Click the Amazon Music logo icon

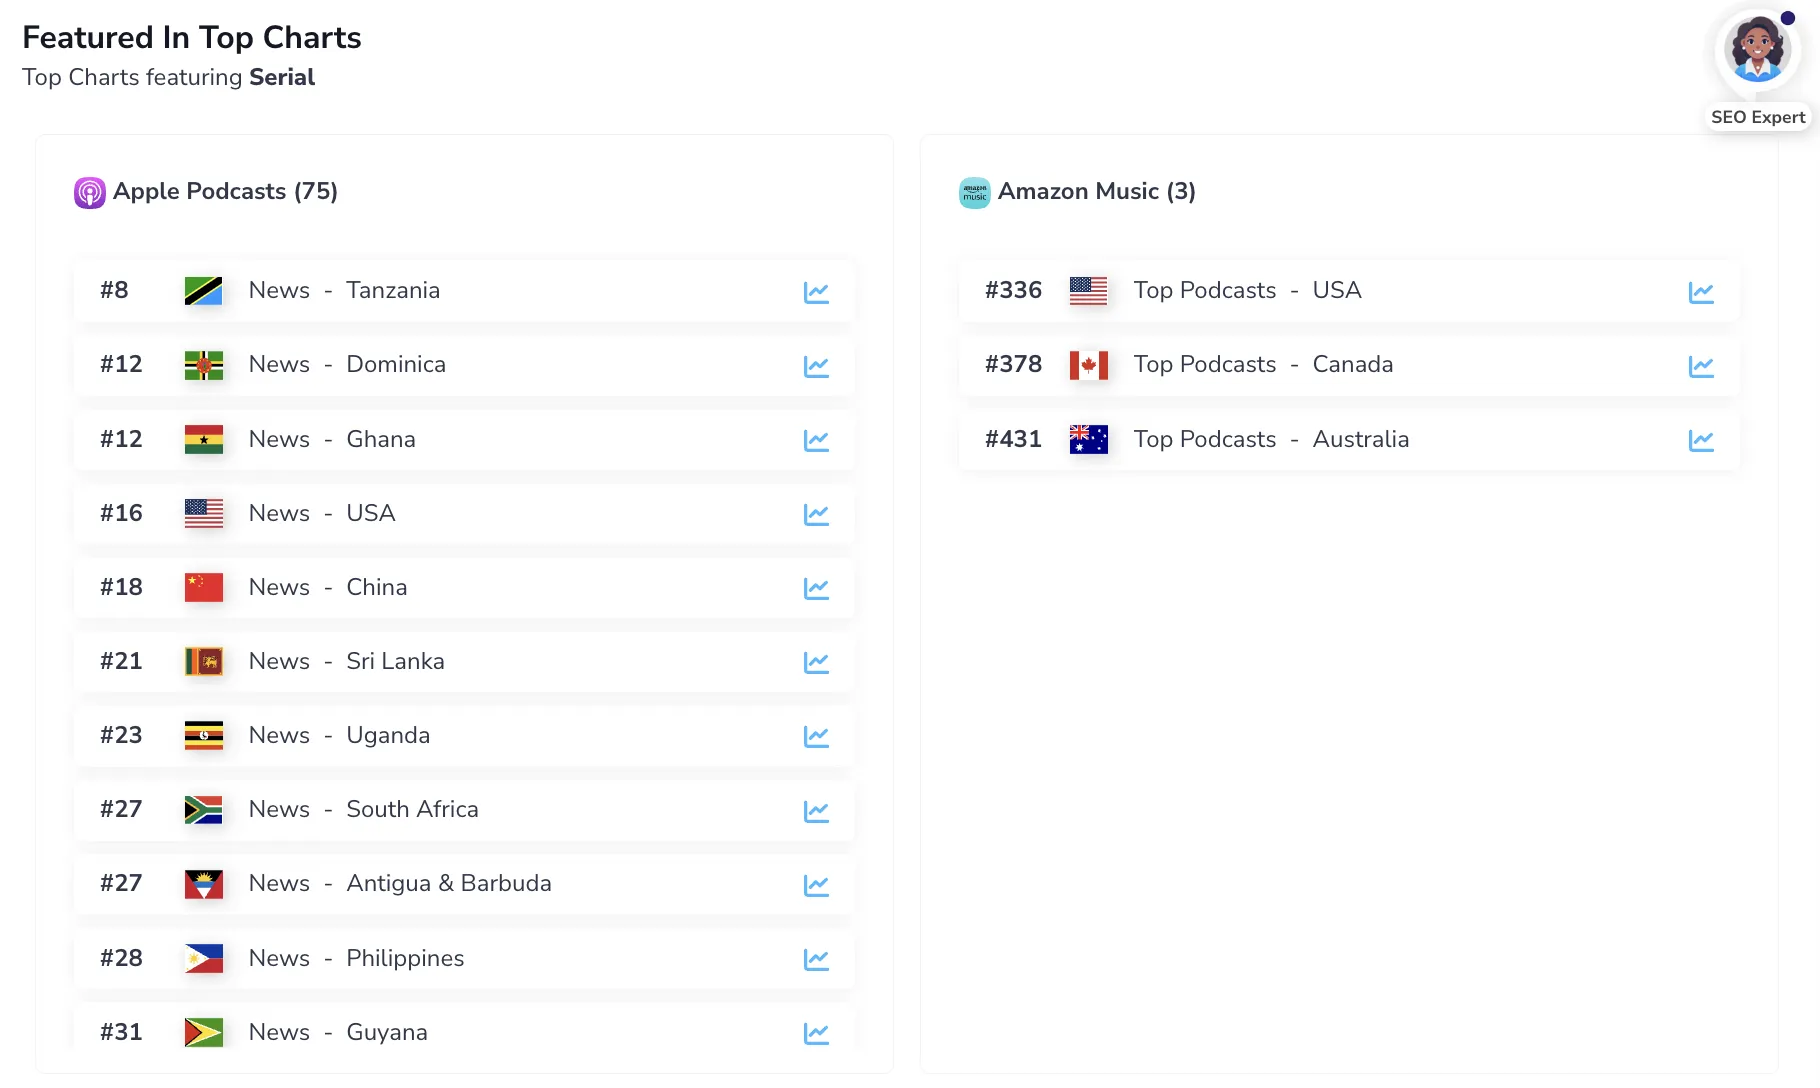(x=974, y=192)
